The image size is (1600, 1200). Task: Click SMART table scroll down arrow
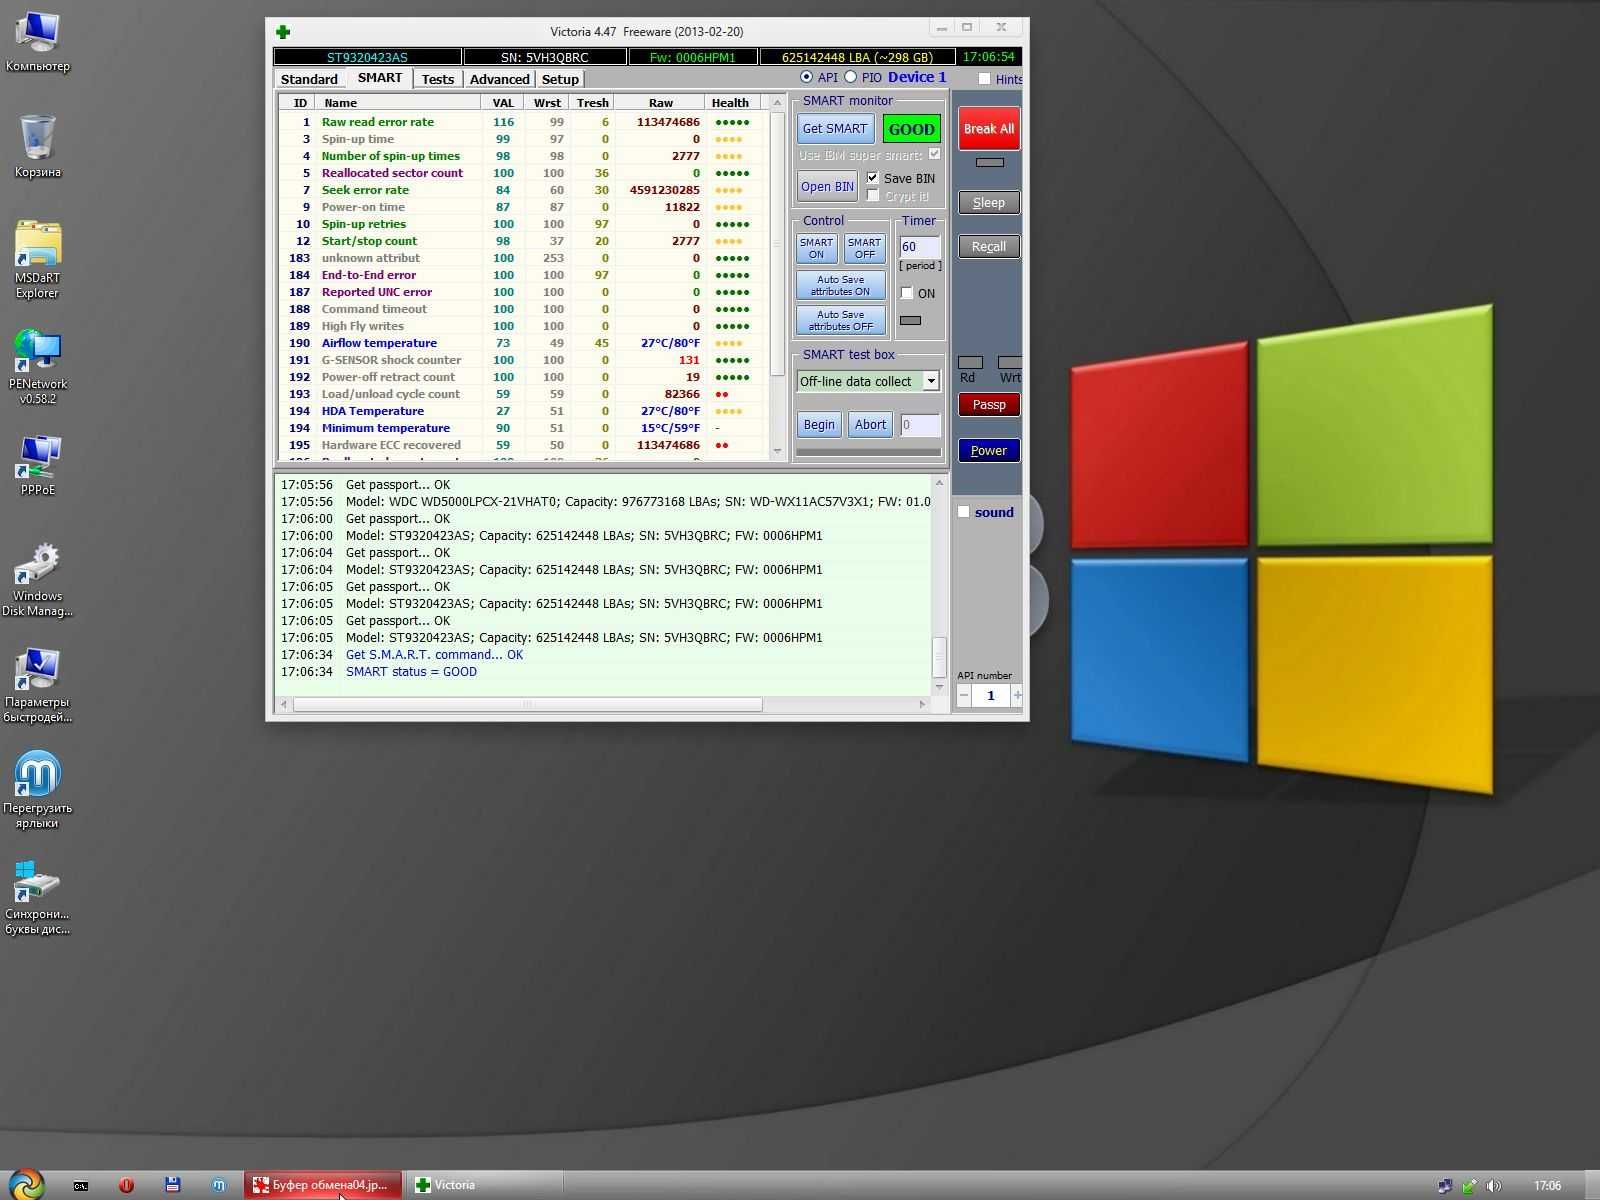click(x=777, y=451)
